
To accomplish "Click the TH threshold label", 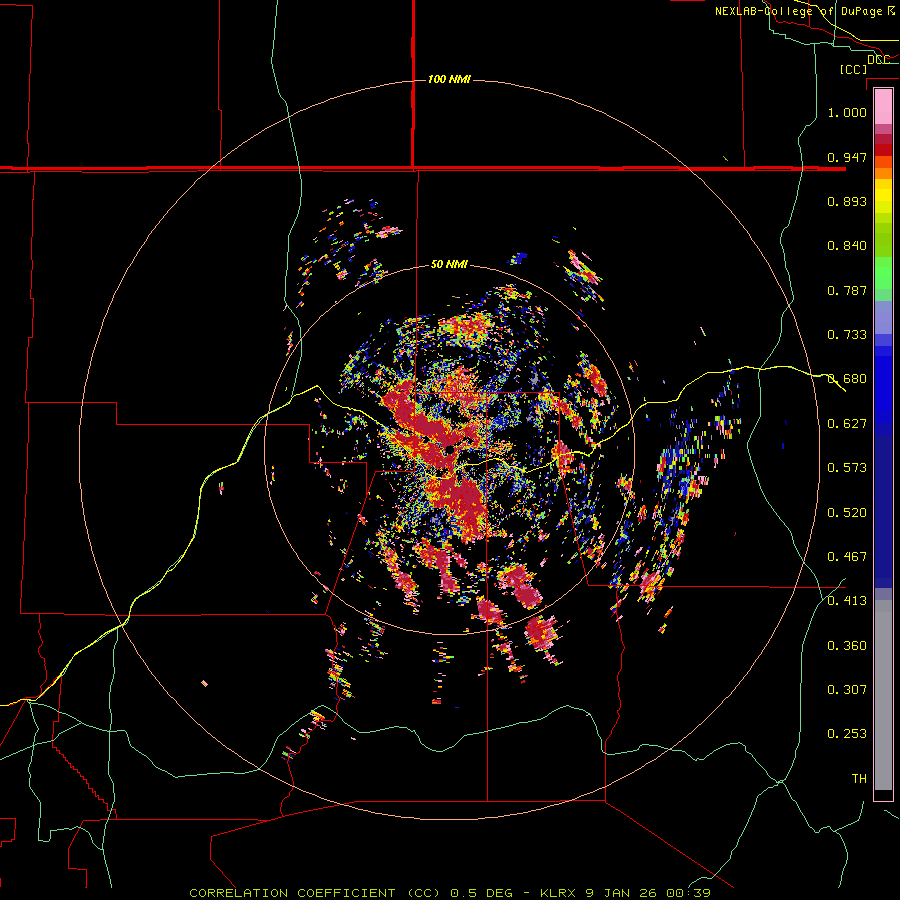I will click(x=859, y=778).
